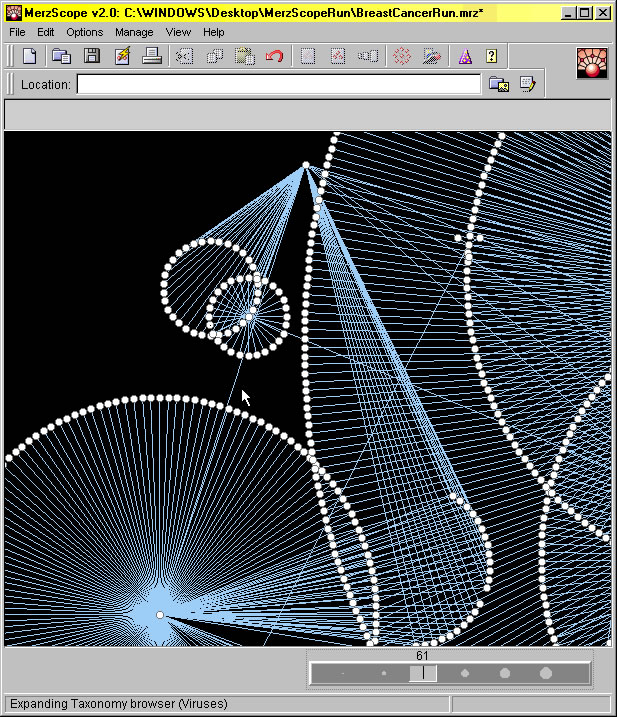Click the zoom slider thumb at 61
This screenshot has width=617, height=717.
pyautogui.click(x=423, y=674)
